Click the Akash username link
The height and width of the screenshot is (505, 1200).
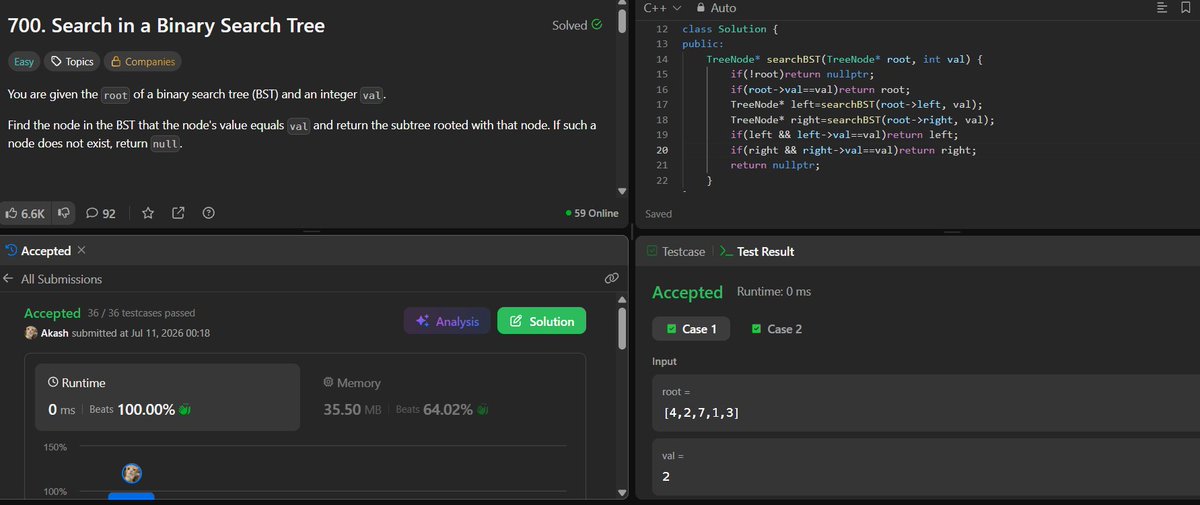pyautogui.click(x=54, y=333)
